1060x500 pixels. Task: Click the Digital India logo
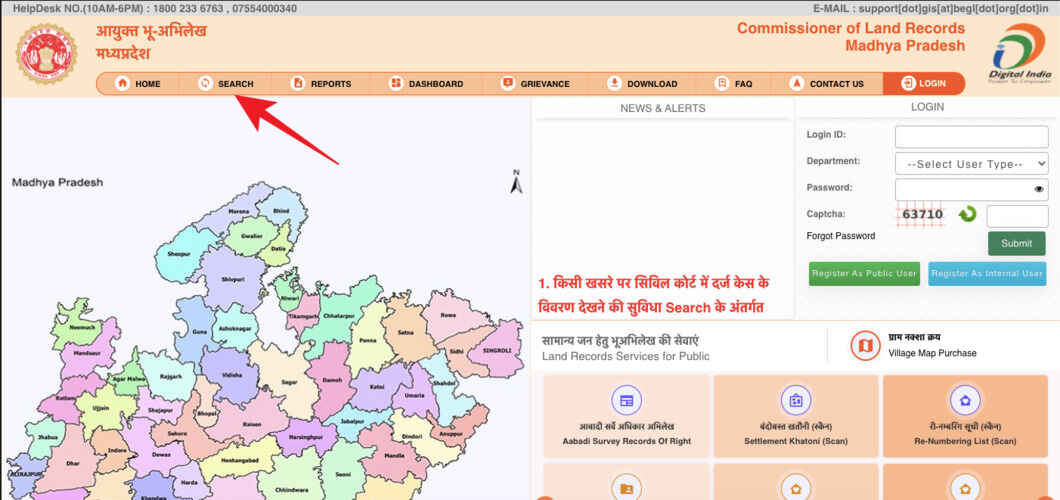(1020, 53)
